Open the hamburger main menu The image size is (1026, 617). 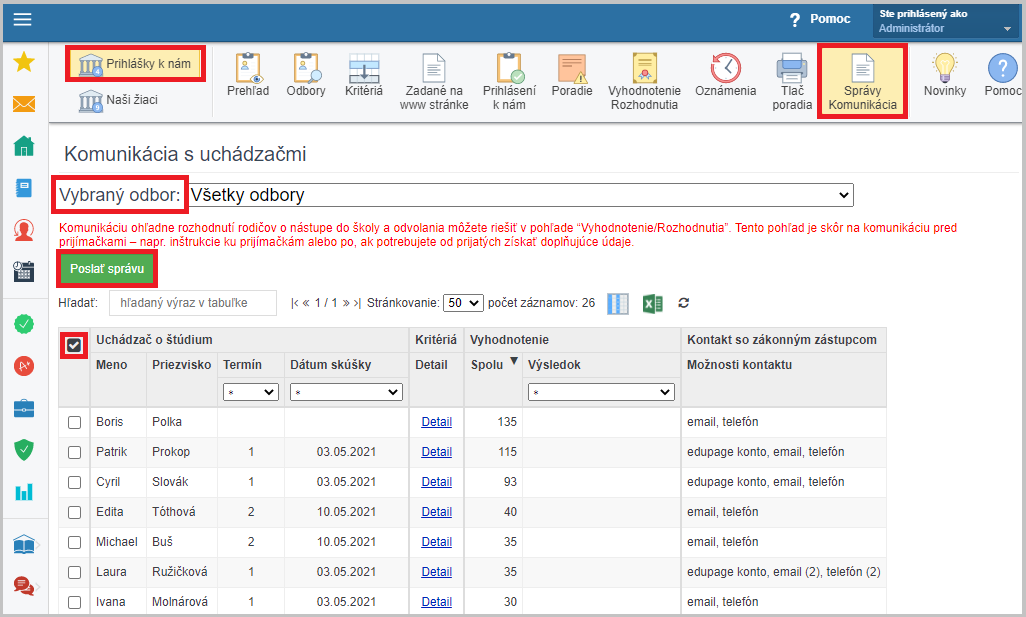coord(23,20)
